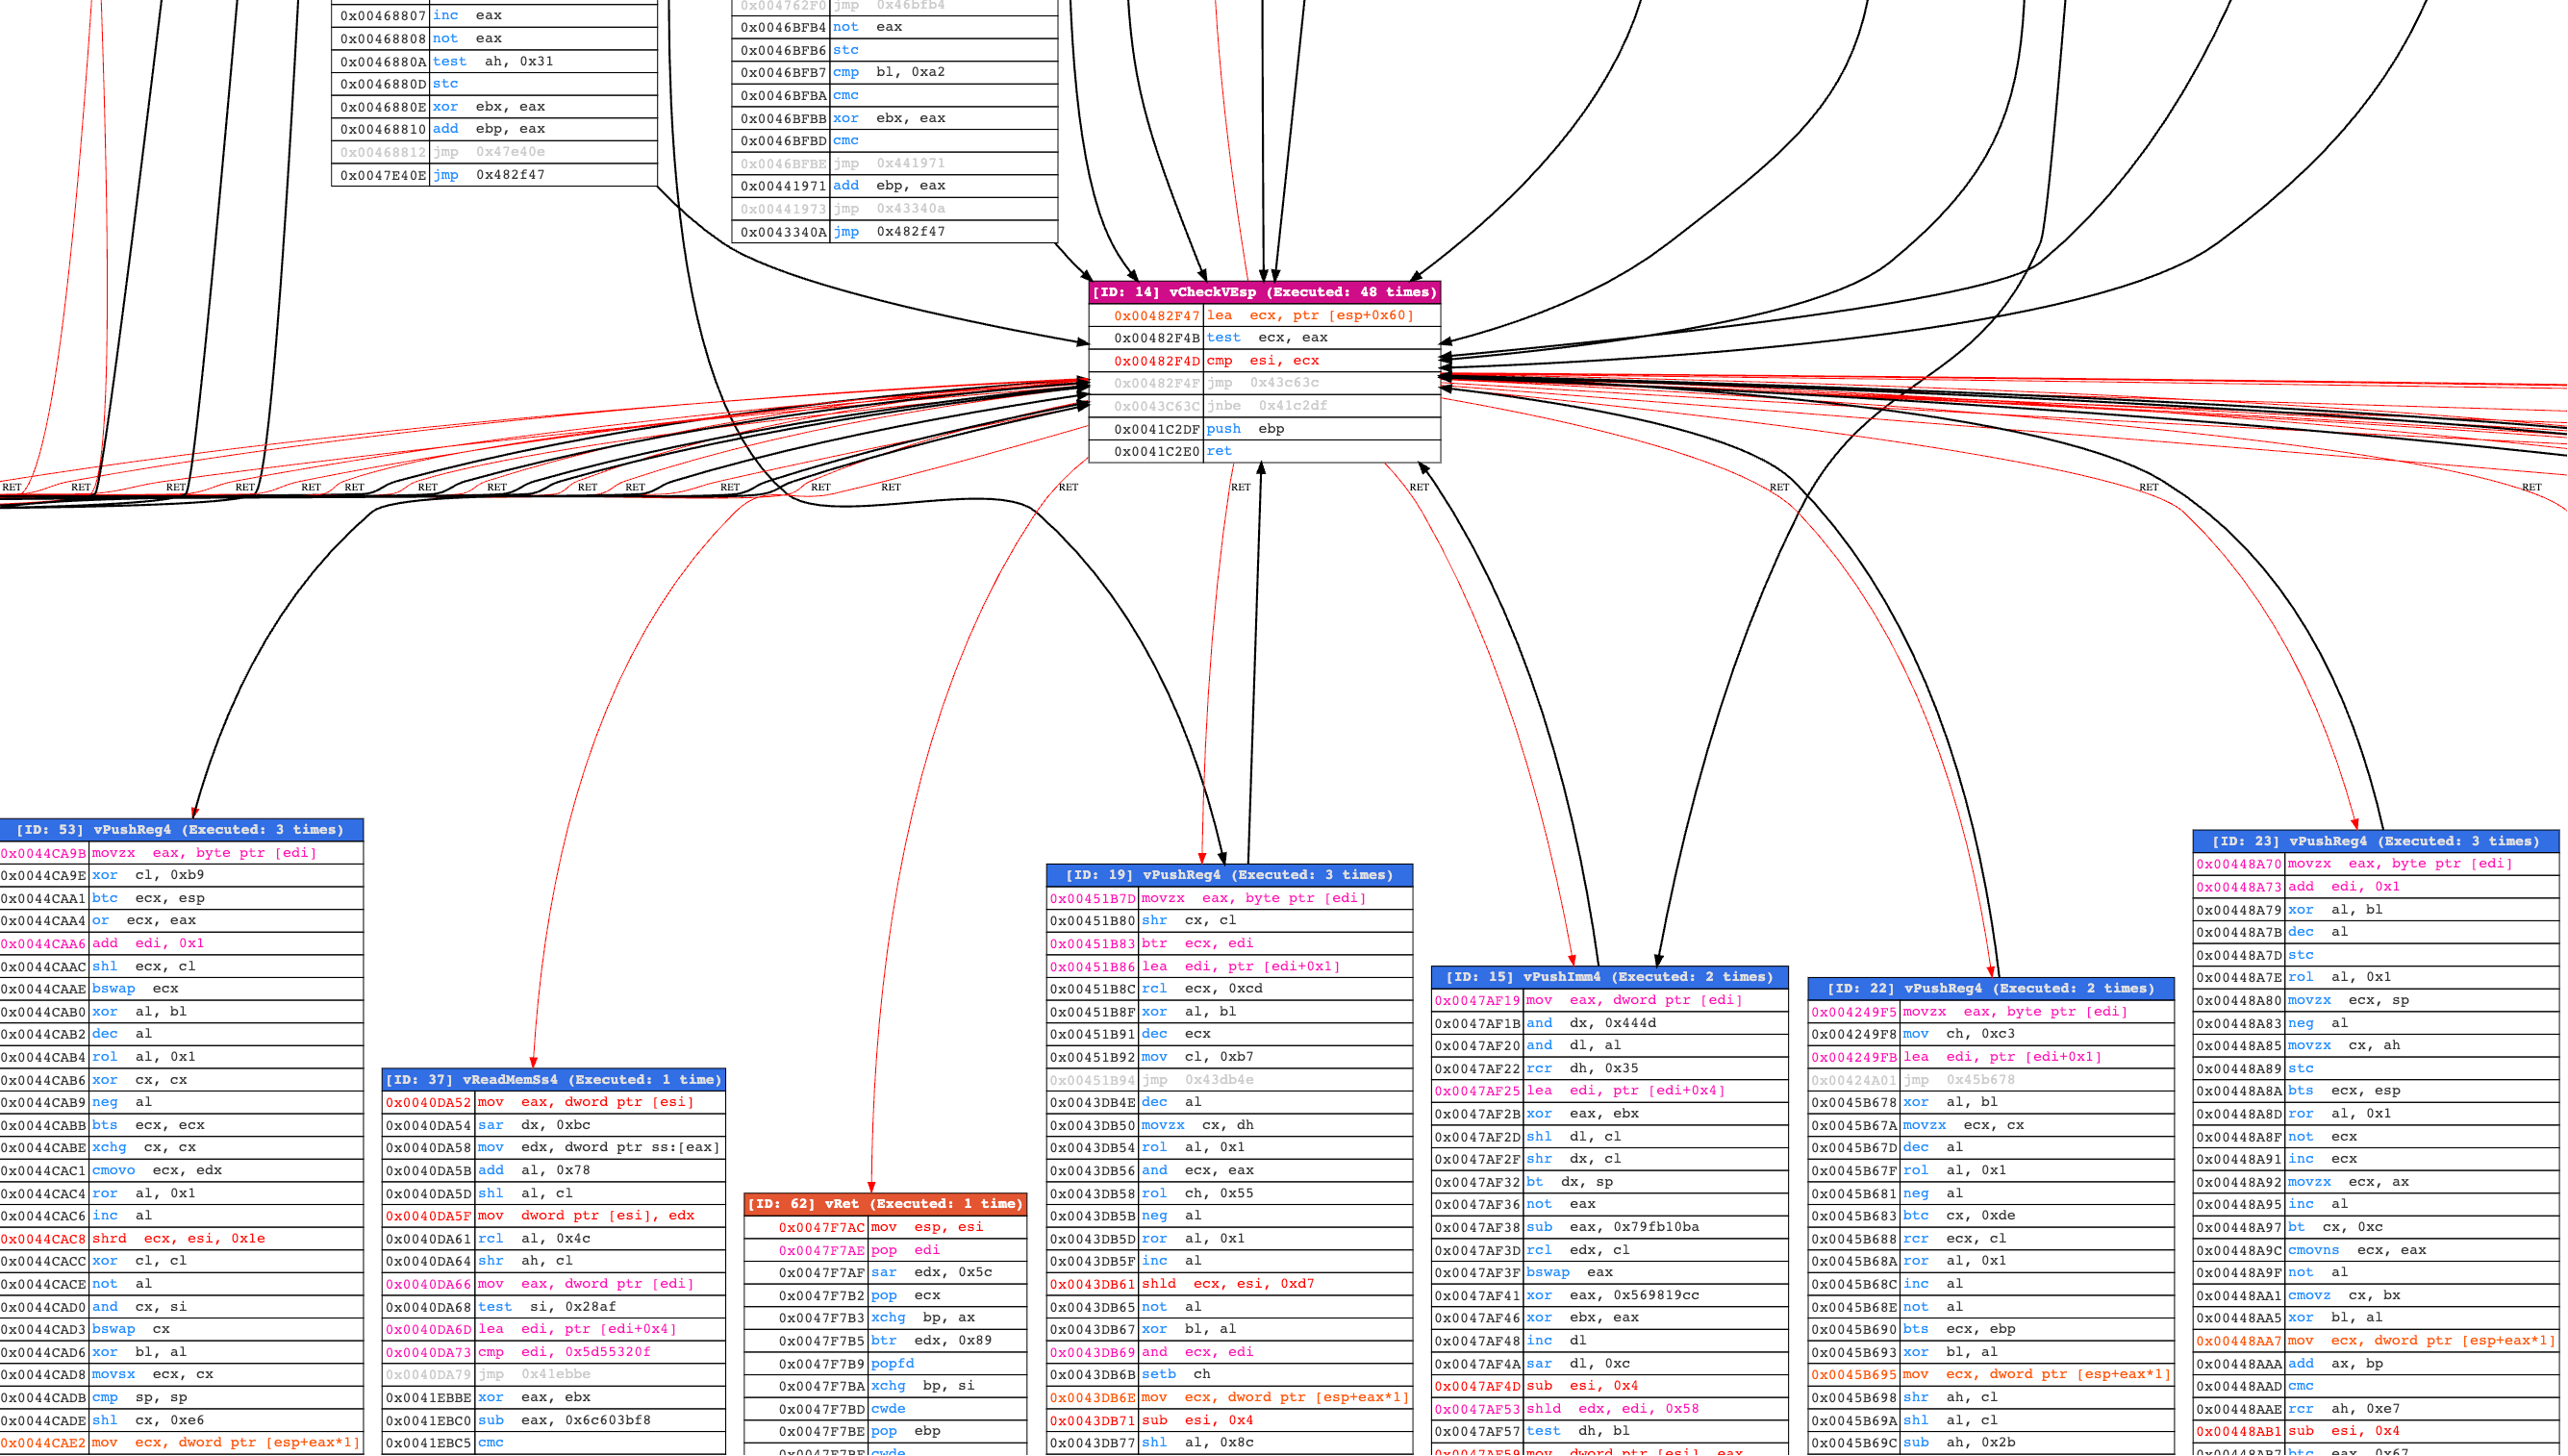Click cmp bl, 0xa2 instruction row

pos(894,72)
